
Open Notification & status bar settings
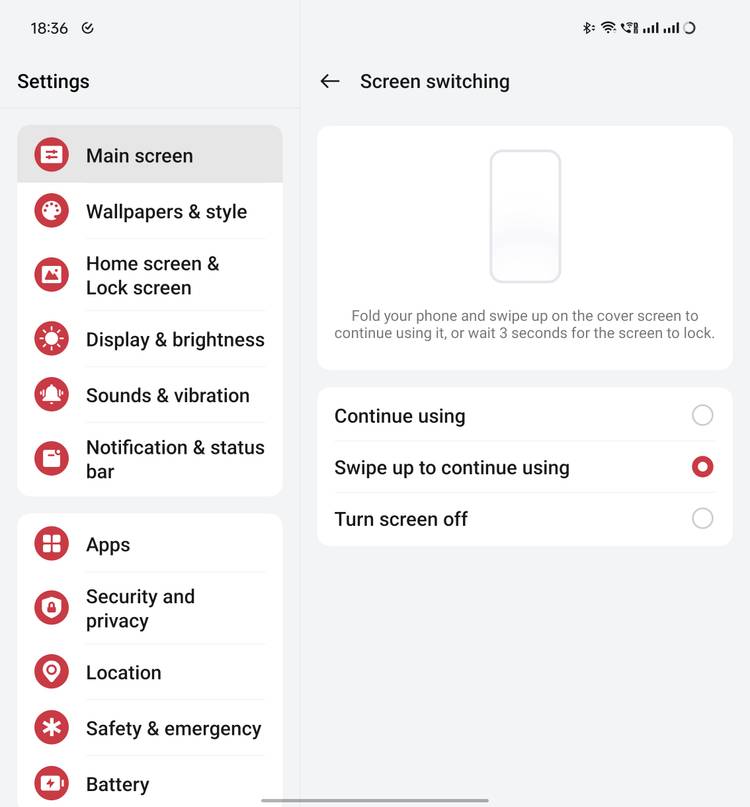coord(150,459)
